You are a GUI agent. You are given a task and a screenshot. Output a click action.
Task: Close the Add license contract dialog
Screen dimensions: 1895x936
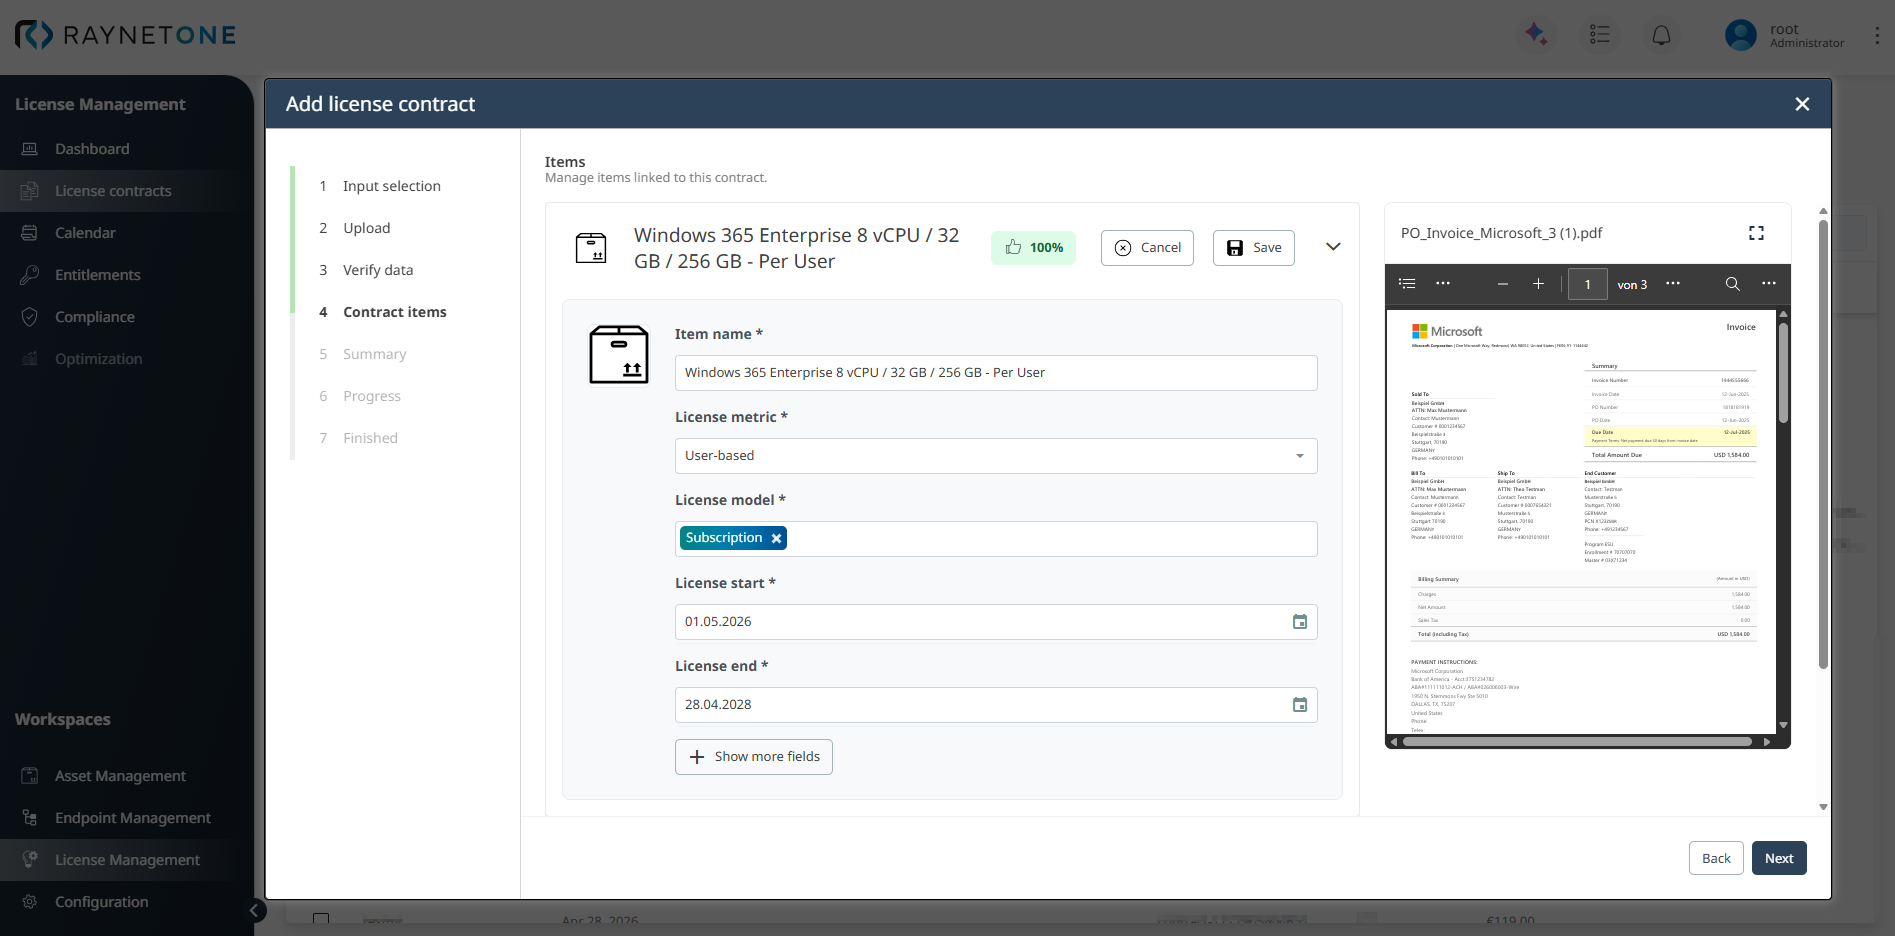pos(1802,104)
